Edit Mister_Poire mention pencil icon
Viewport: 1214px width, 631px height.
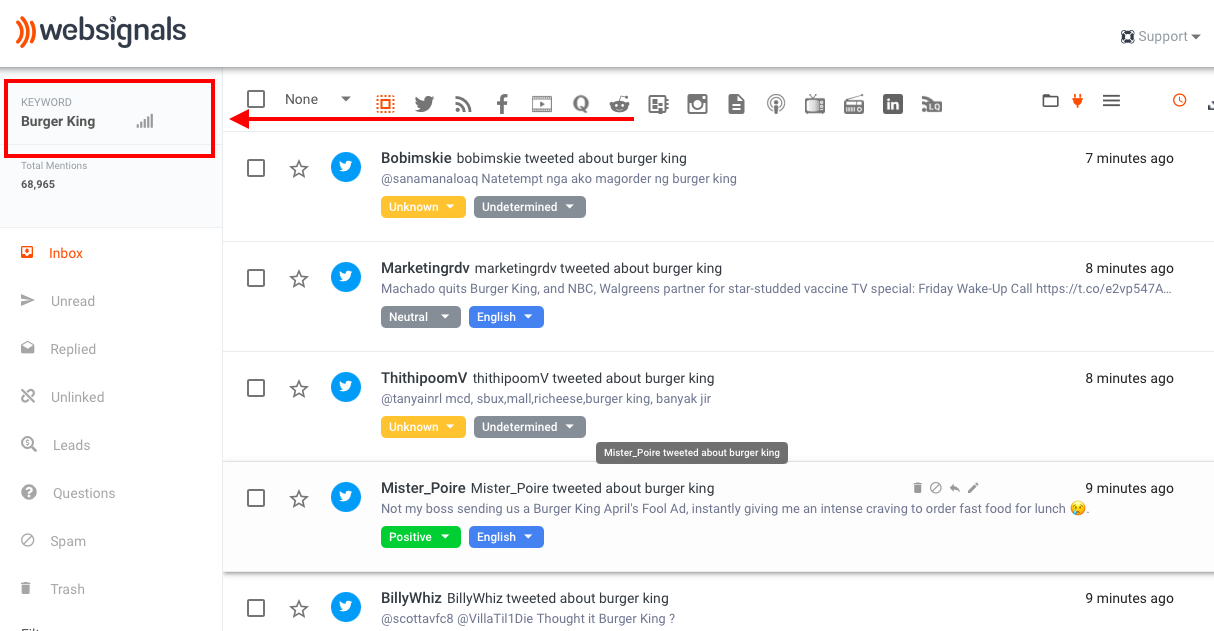(x=973, y=488)
